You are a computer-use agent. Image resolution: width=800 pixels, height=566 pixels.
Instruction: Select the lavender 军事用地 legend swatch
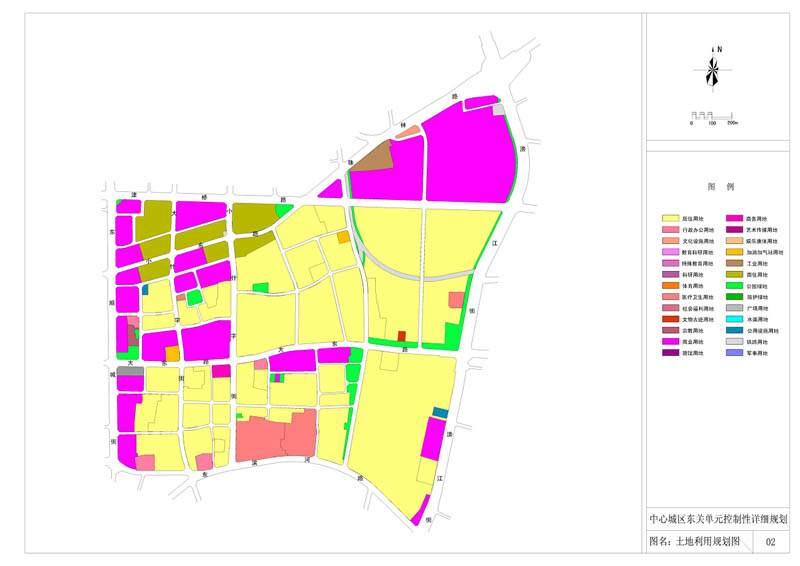tap(735, 354)
